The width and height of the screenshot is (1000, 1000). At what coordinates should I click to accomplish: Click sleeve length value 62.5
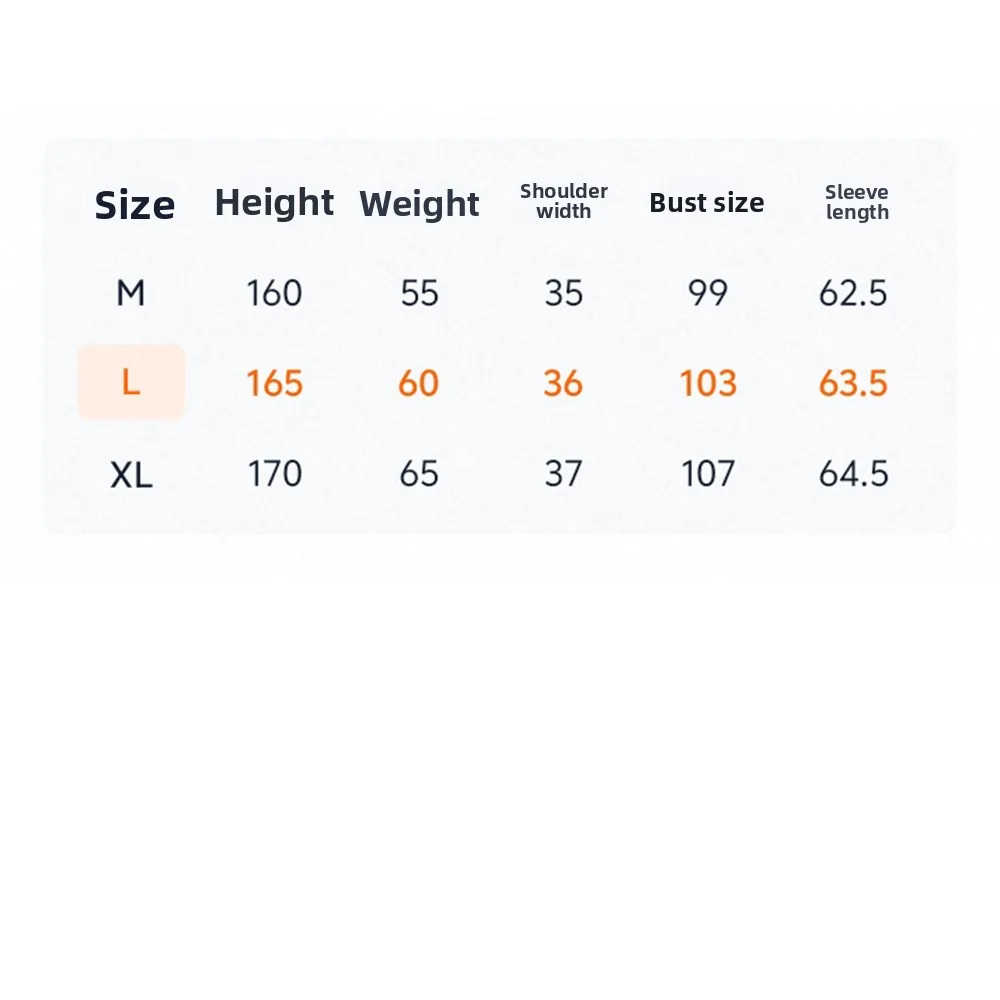pos(853,293)
